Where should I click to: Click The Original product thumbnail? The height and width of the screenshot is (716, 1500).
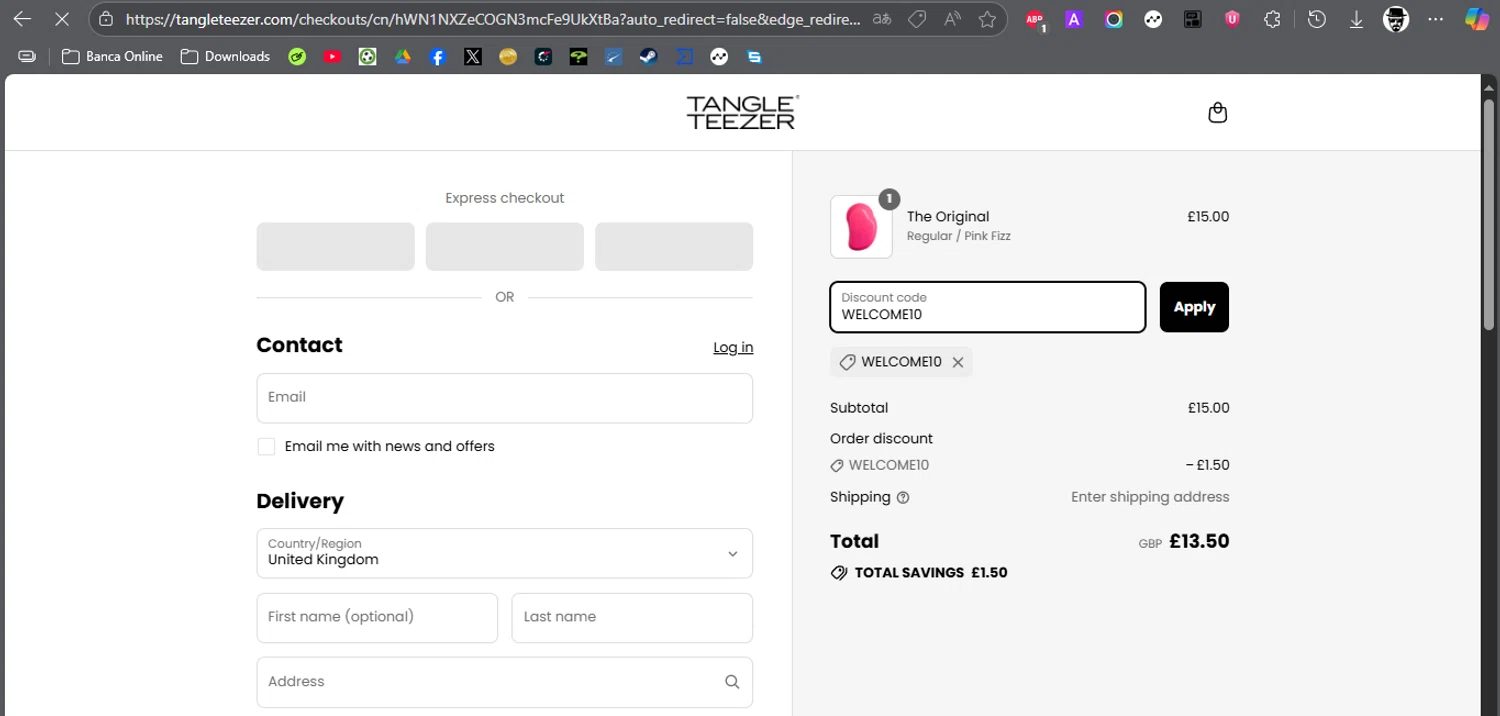pyautogui.click(x=861, y=227)
